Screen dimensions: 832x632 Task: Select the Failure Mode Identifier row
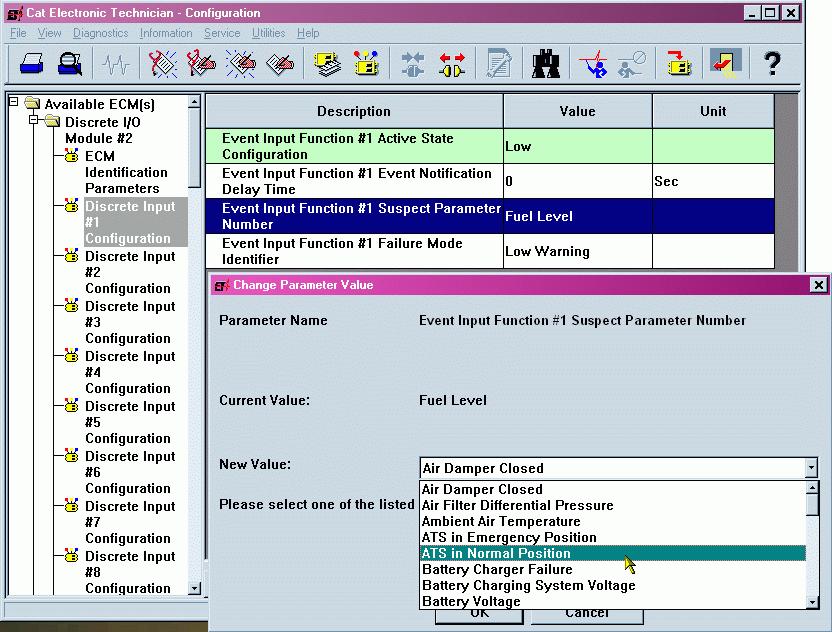click(490, 251)
